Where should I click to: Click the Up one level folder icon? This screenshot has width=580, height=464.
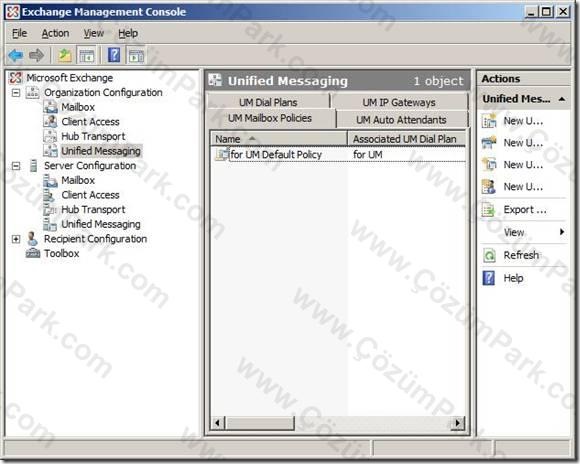tap(65, 56)
